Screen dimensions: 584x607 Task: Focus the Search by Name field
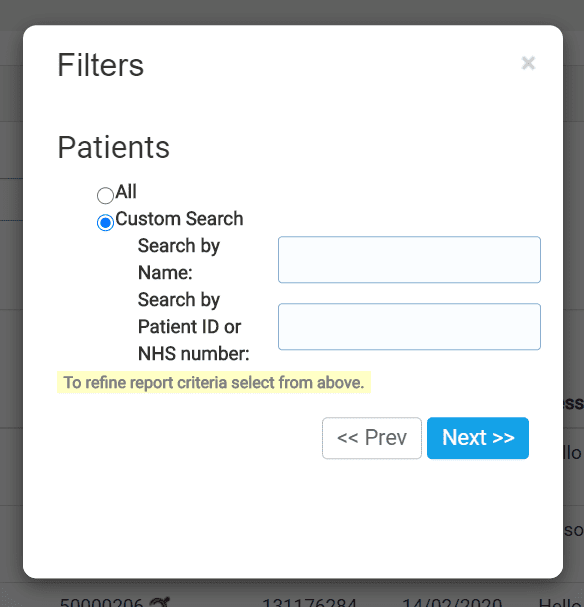pos(409,259)
